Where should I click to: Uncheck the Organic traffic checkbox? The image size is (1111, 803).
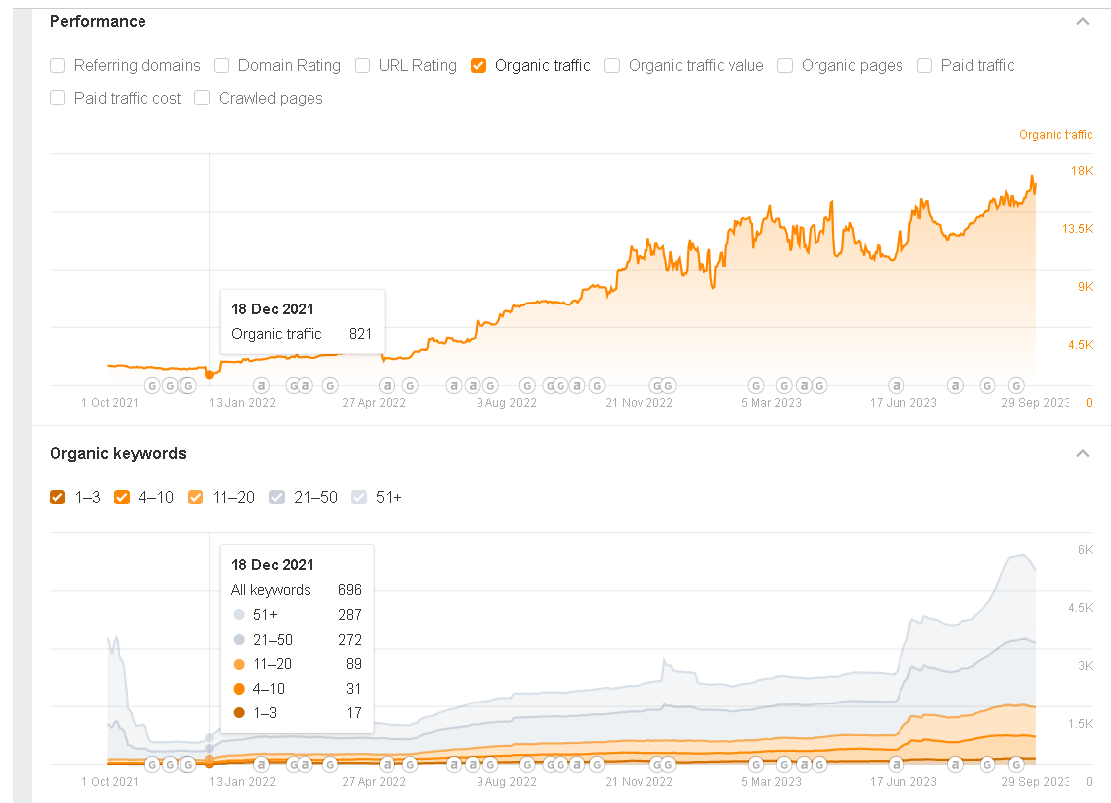coord(479,66)
